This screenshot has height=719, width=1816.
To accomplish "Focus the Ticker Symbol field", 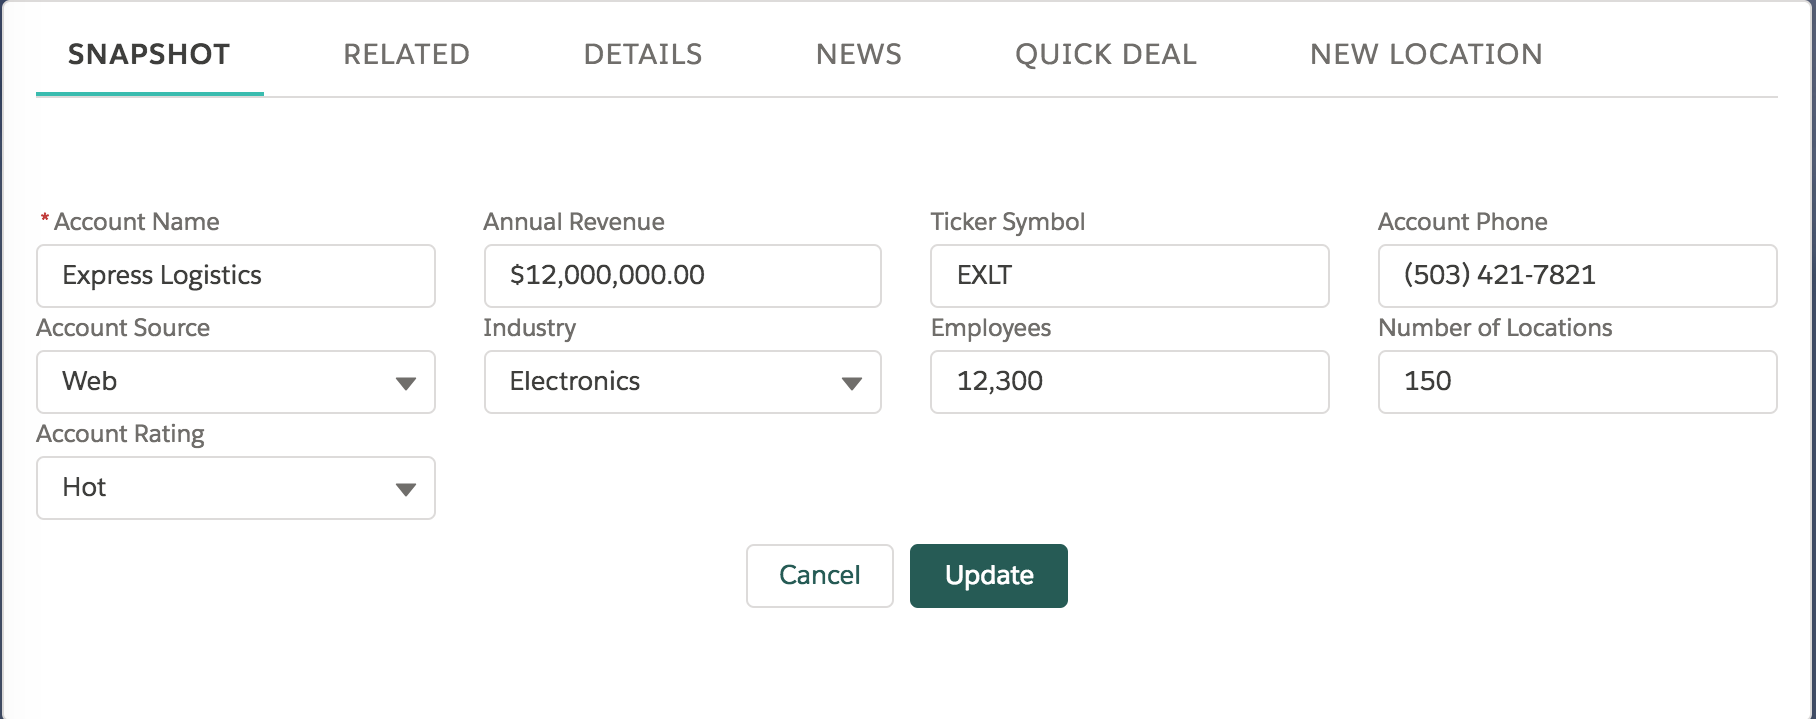I will (x=1129, y=276).
